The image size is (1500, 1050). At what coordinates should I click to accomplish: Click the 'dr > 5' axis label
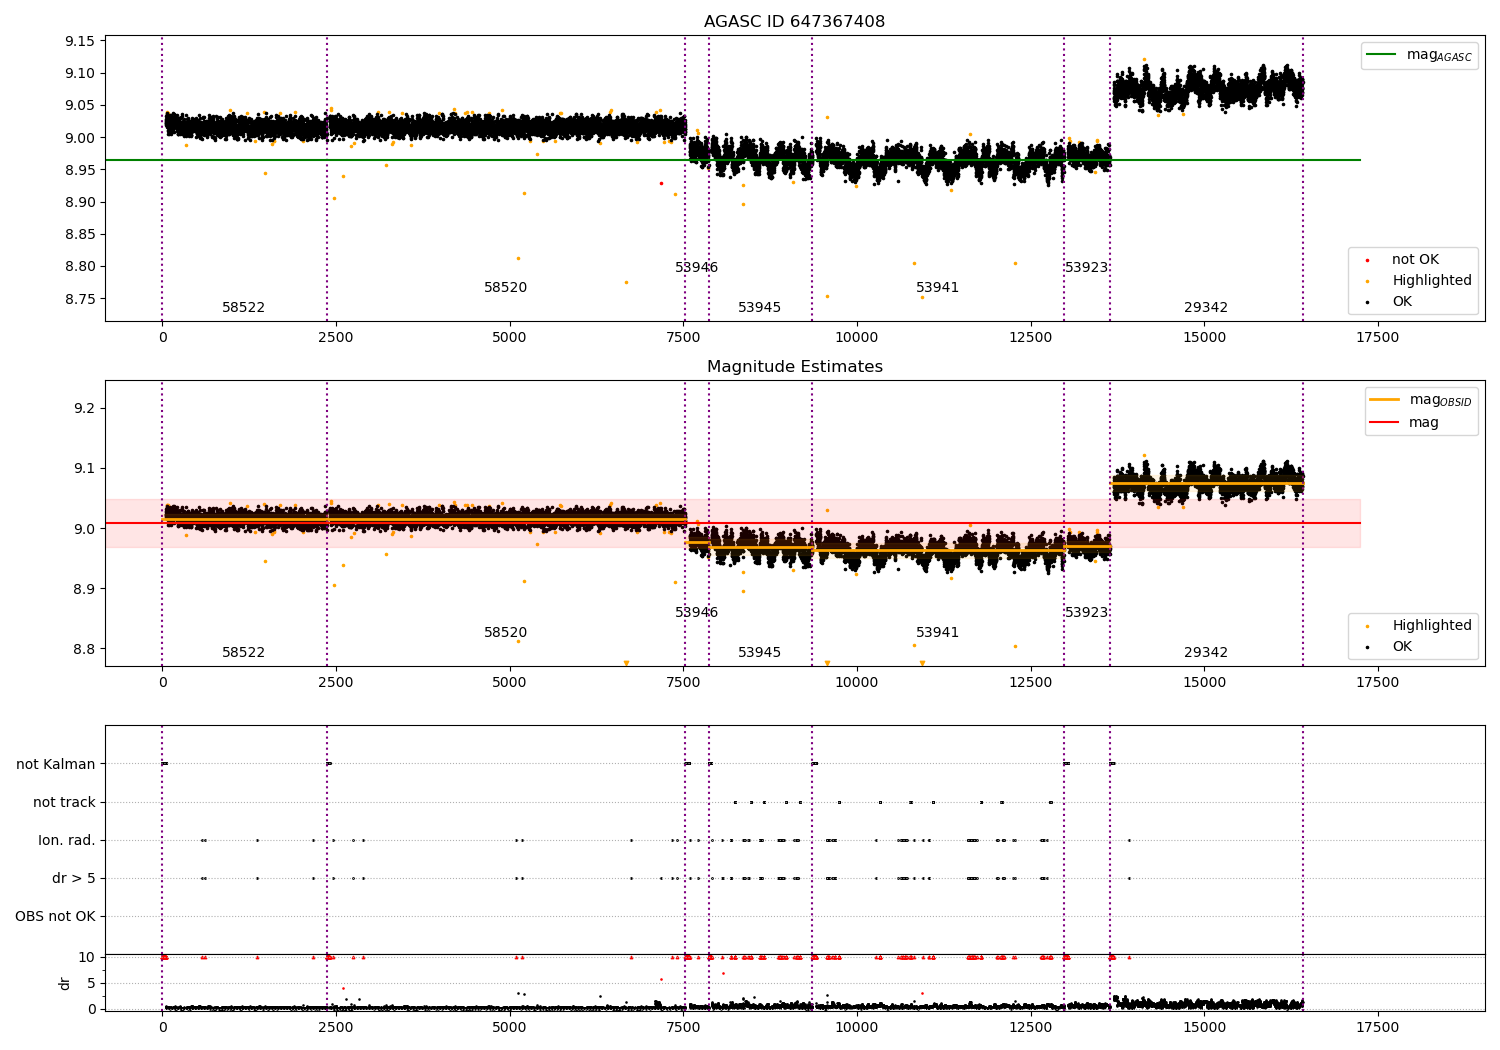click(74, 878)
